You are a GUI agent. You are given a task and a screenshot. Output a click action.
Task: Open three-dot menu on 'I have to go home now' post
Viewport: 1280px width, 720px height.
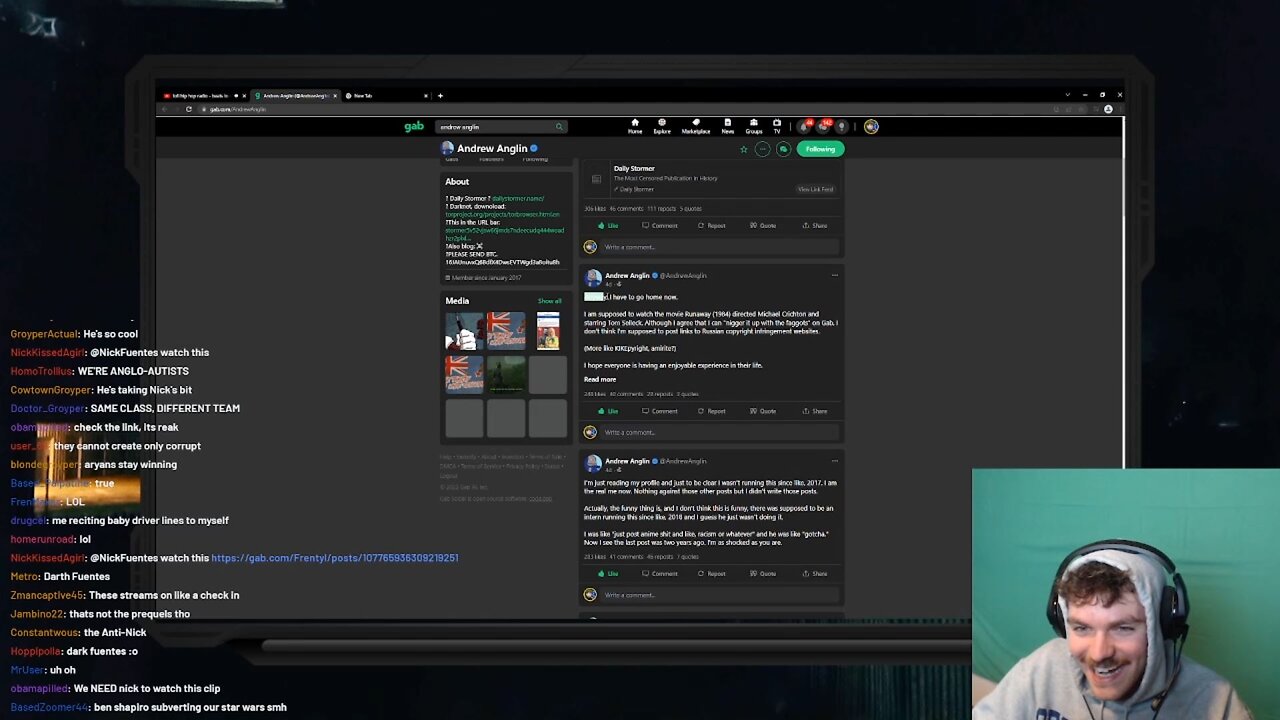(834, 275)
